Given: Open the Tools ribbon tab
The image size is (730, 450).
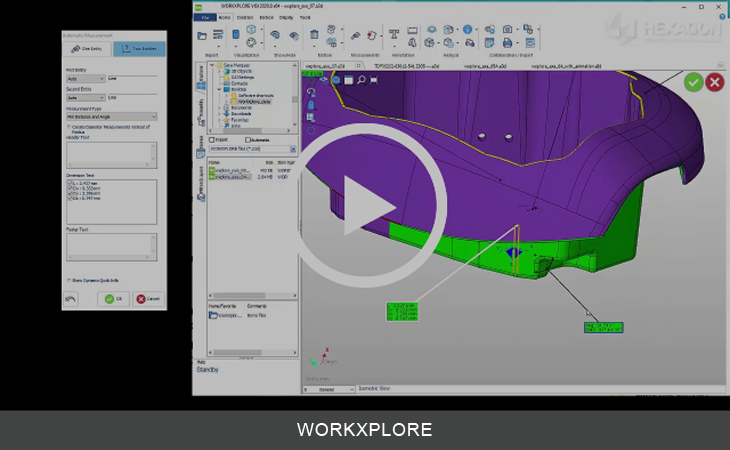Looking at the screenshot, I should [305, 18].
